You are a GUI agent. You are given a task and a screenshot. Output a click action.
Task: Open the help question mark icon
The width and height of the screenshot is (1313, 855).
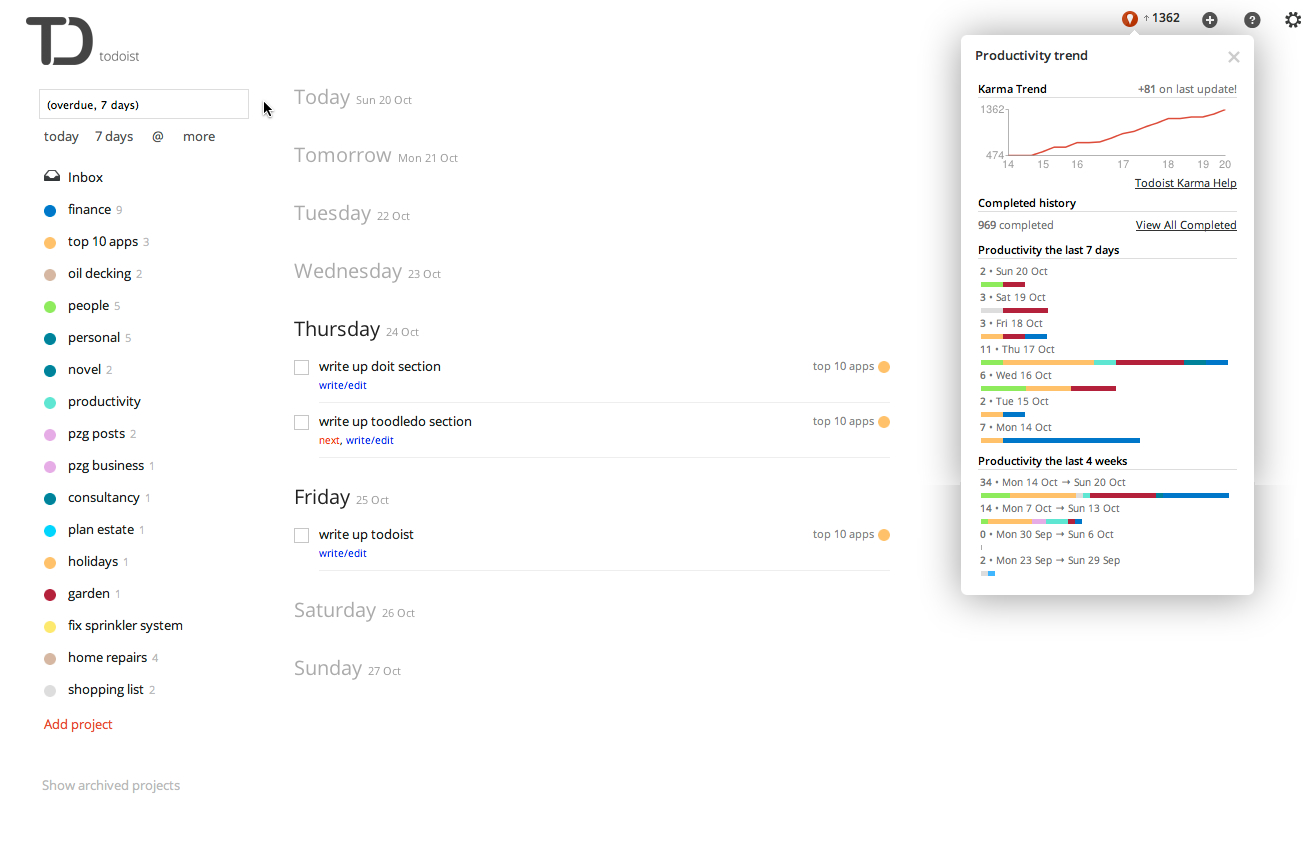coord(1251,20)
